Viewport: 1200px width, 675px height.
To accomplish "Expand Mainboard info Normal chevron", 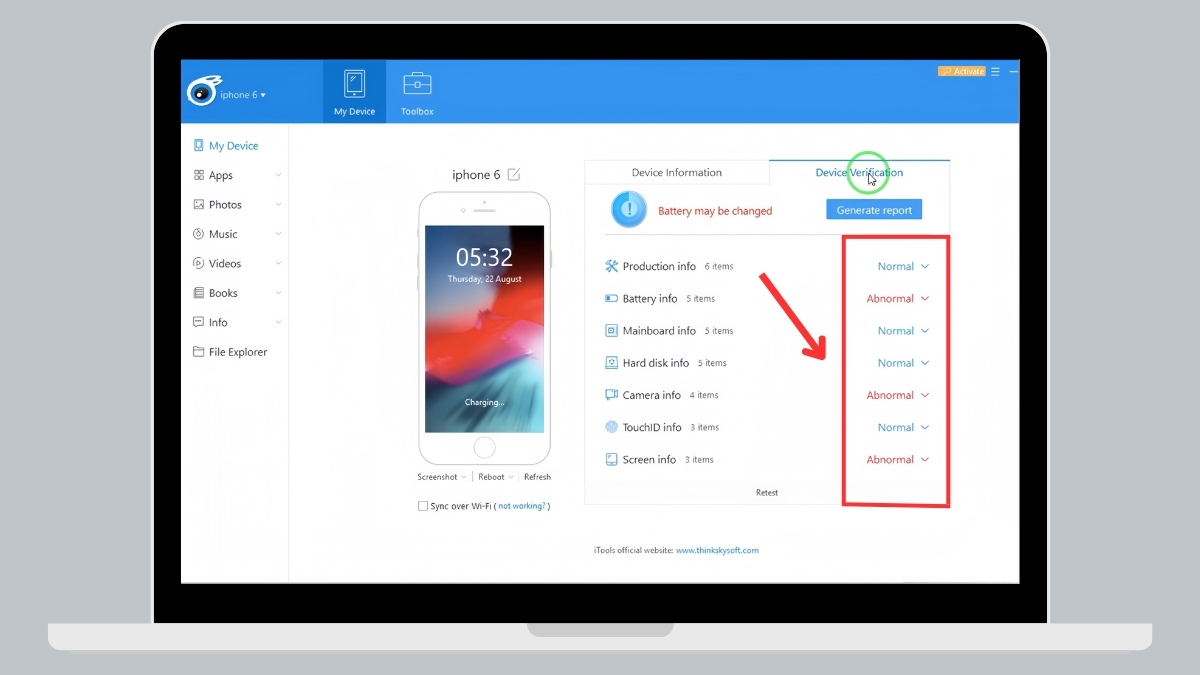I will tap(925, 331).
